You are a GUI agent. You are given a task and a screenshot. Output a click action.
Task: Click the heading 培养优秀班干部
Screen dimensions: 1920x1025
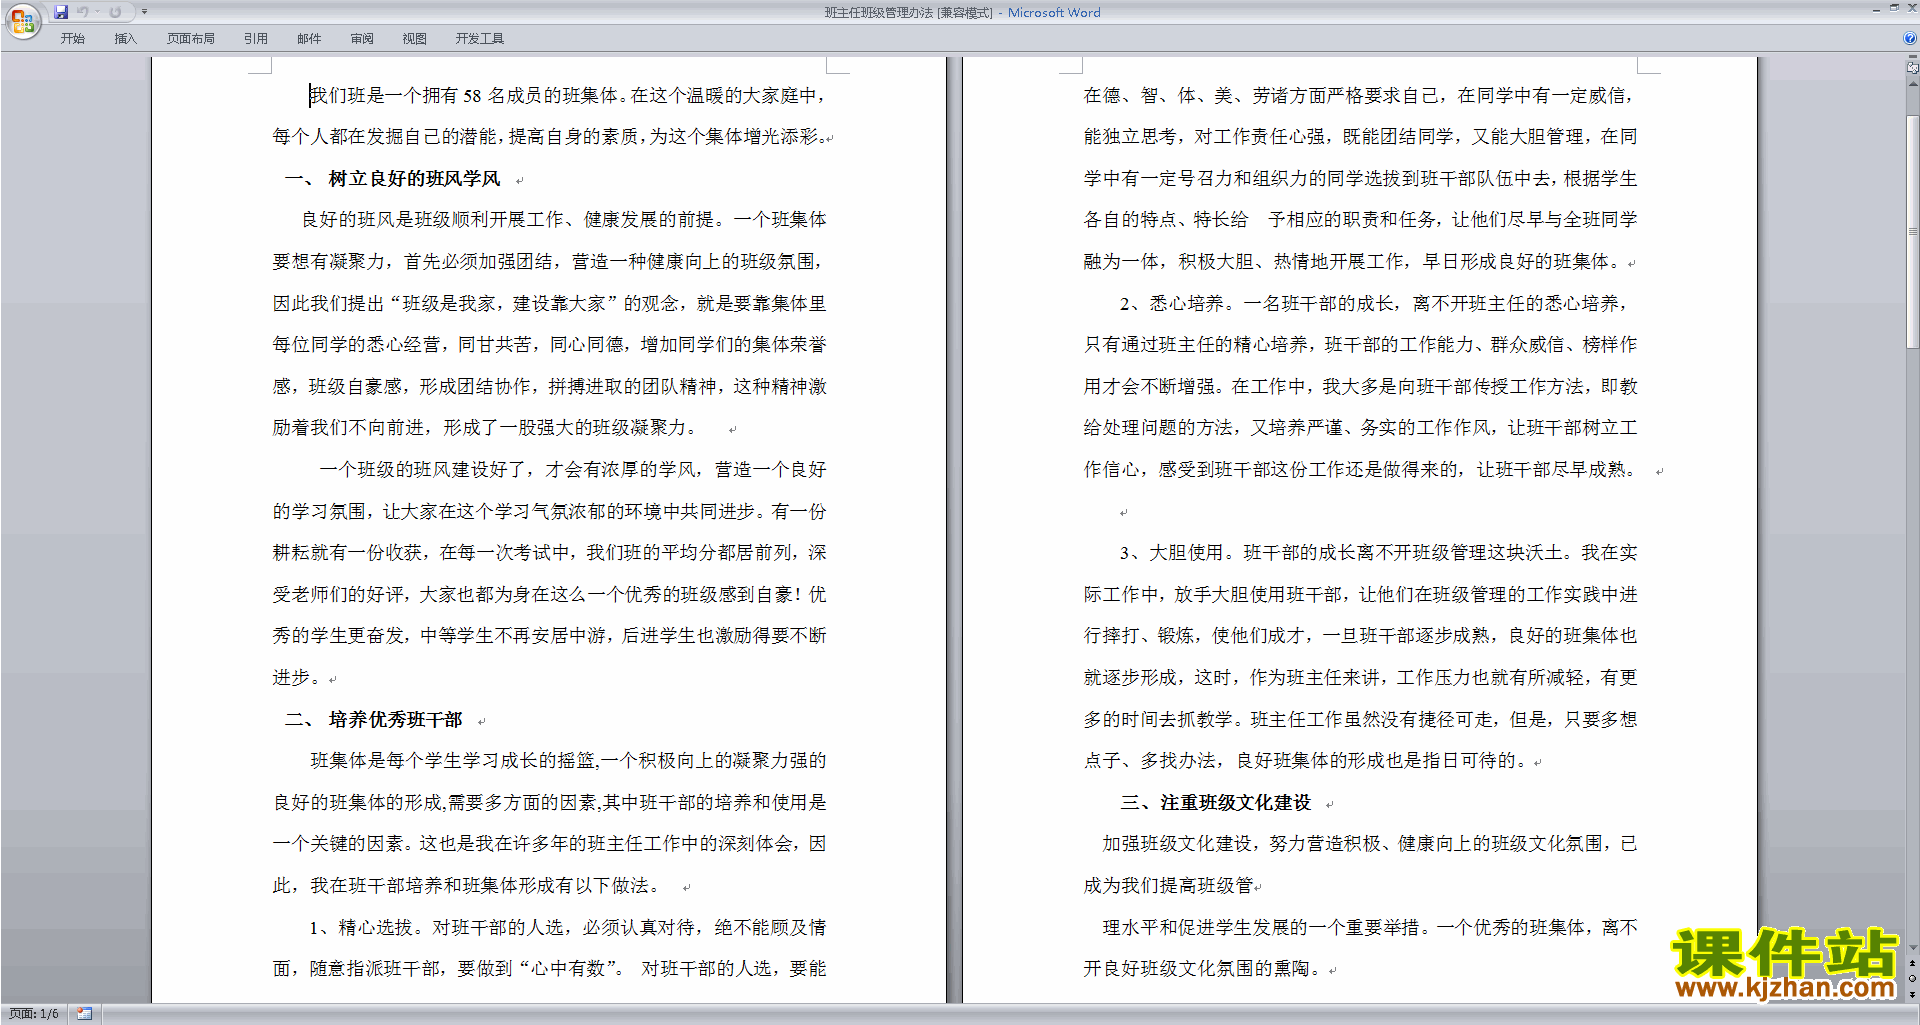395,720
